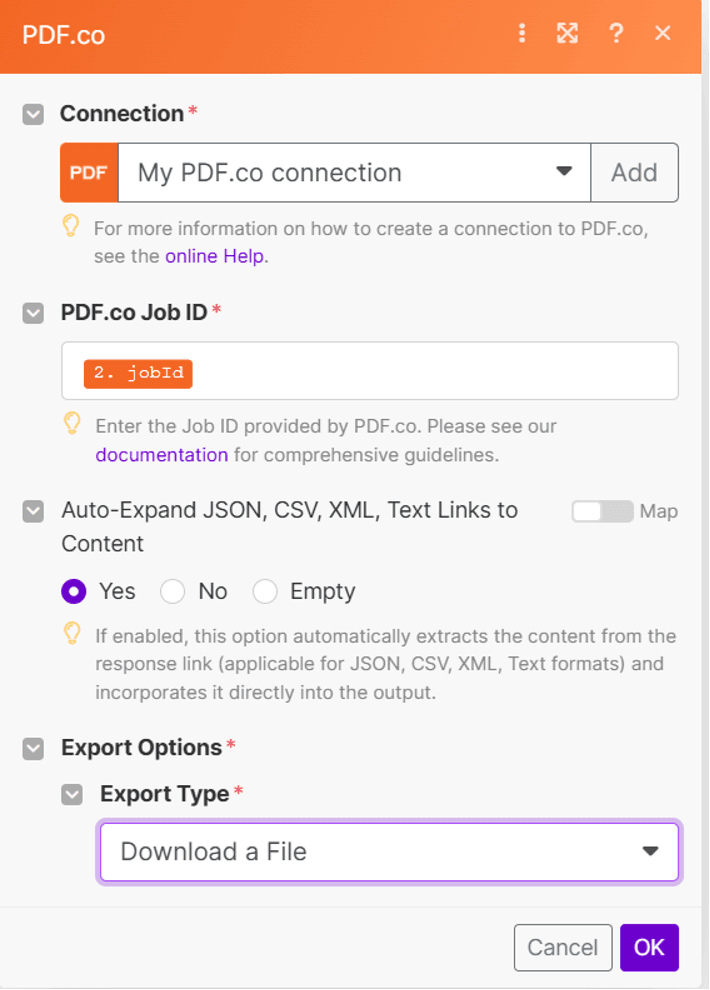This screenshot has height=990, width=710.
Task: Toggle the Map switch for Auto-Expand
Action: click(602, 511)
